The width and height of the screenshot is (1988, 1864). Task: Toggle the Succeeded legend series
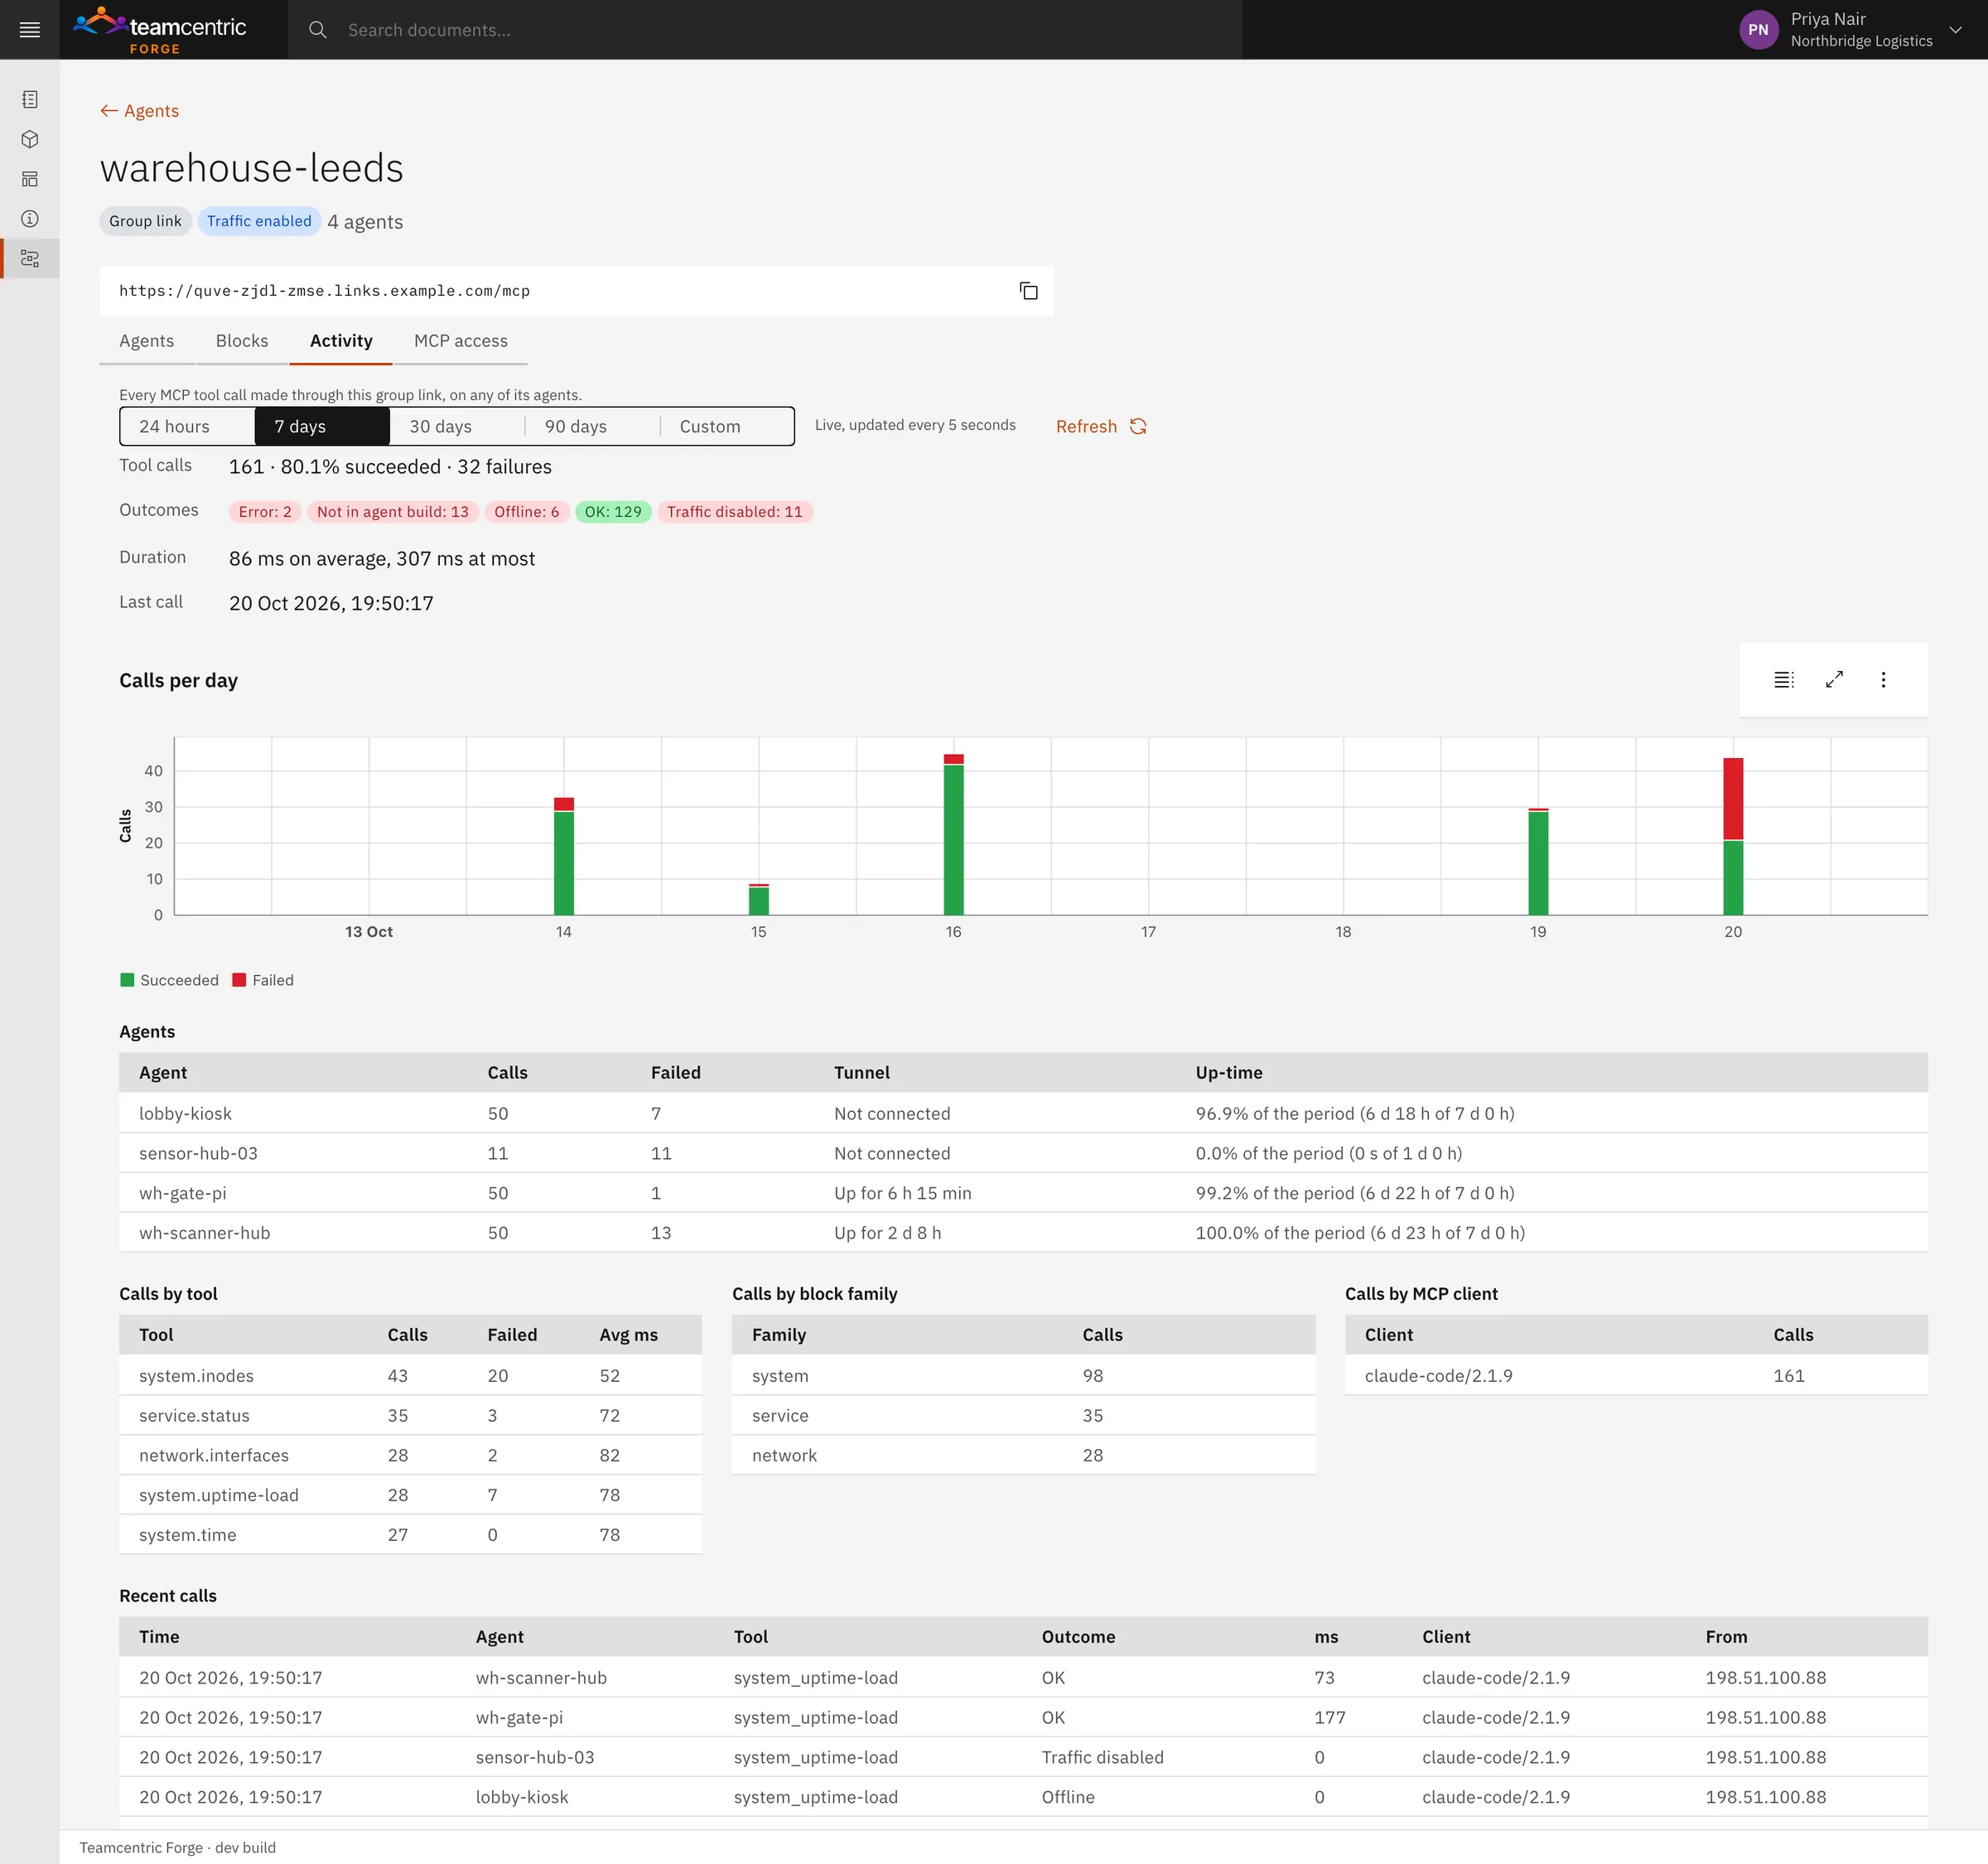[169, 980]
